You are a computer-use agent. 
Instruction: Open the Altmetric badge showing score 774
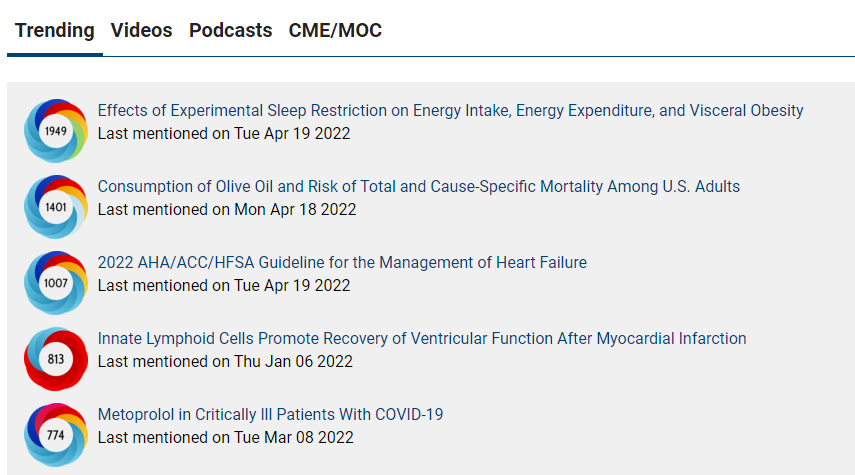click(56, 435)
